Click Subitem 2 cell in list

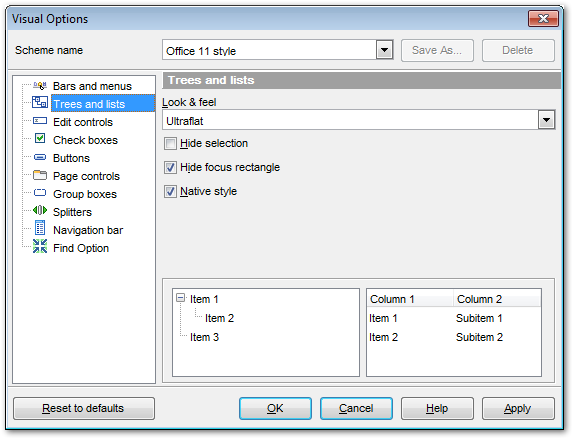pos(479,337)
